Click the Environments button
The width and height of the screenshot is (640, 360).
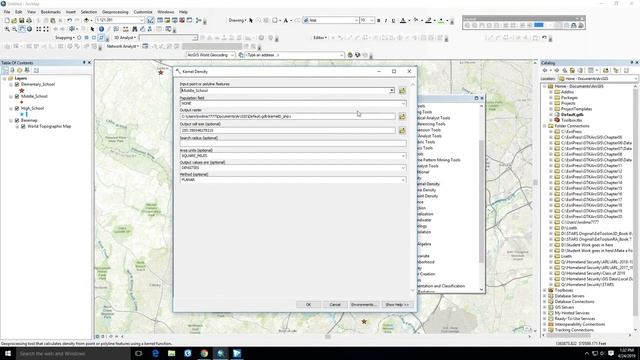(x=363, y=305)
